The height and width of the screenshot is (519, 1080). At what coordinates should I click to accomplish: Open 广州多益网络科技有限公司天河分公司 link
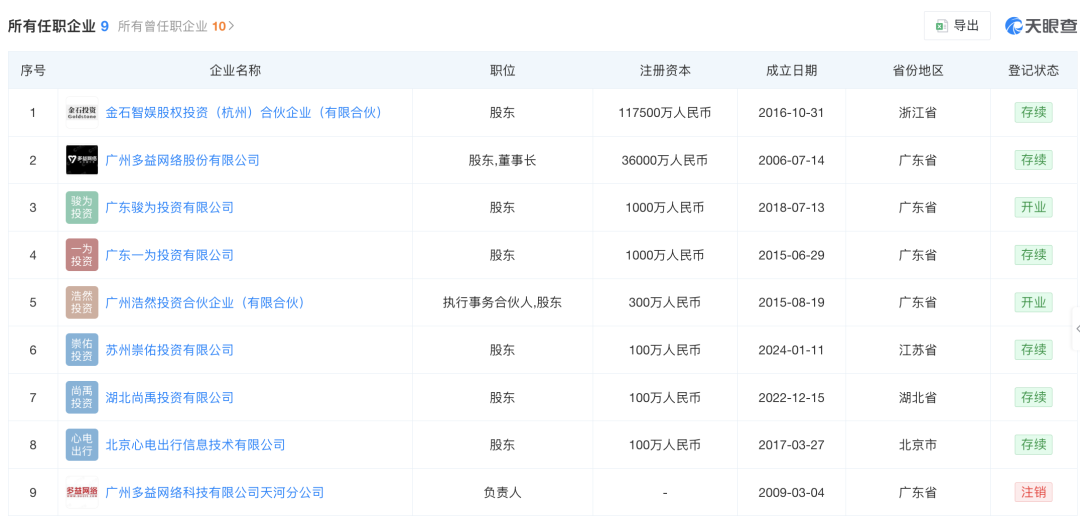tap(214, 492)
